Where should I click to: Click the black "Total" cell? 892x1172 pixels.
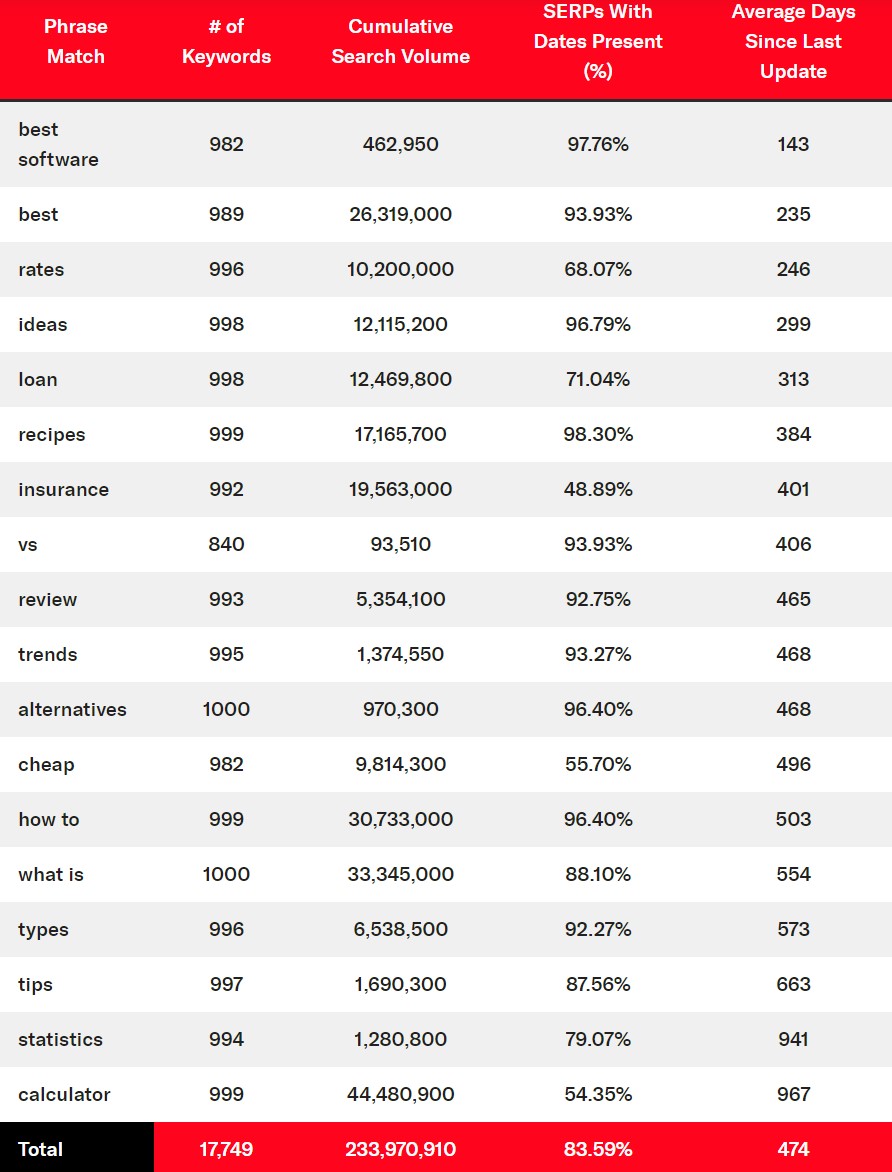coord(41,1149)
